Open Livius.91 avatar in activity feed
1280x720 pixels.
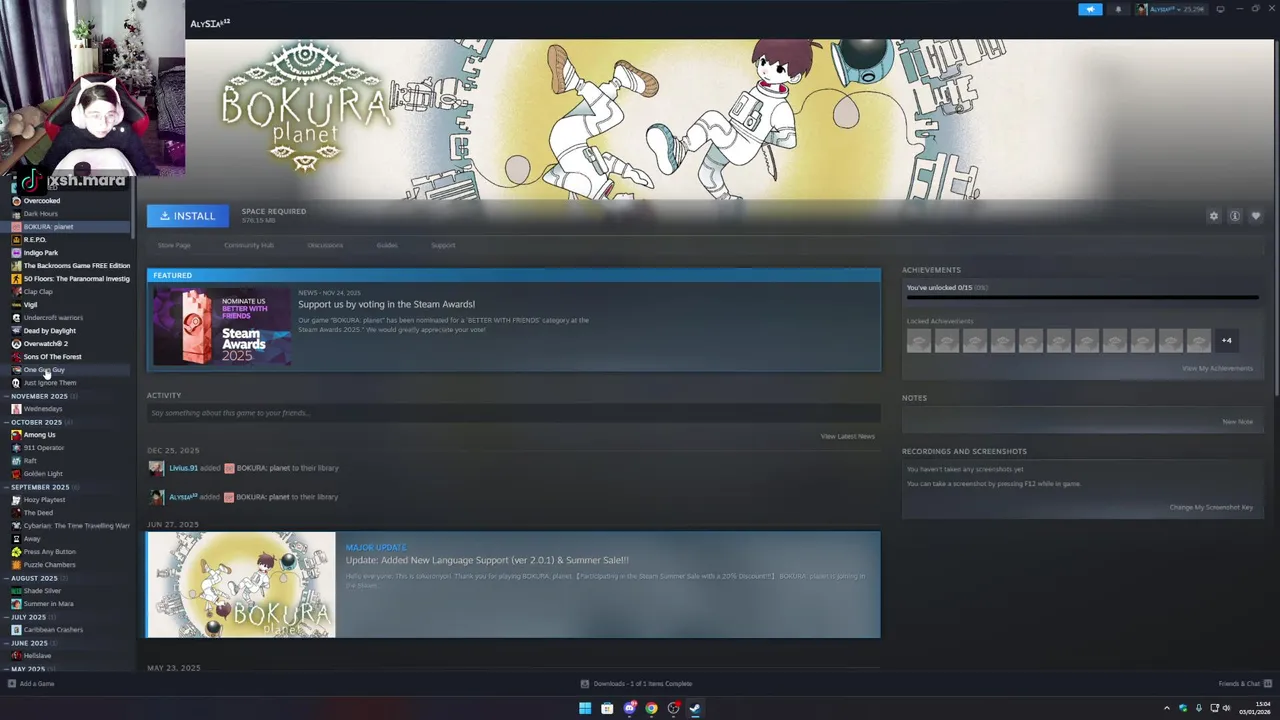tap(156, 468)
